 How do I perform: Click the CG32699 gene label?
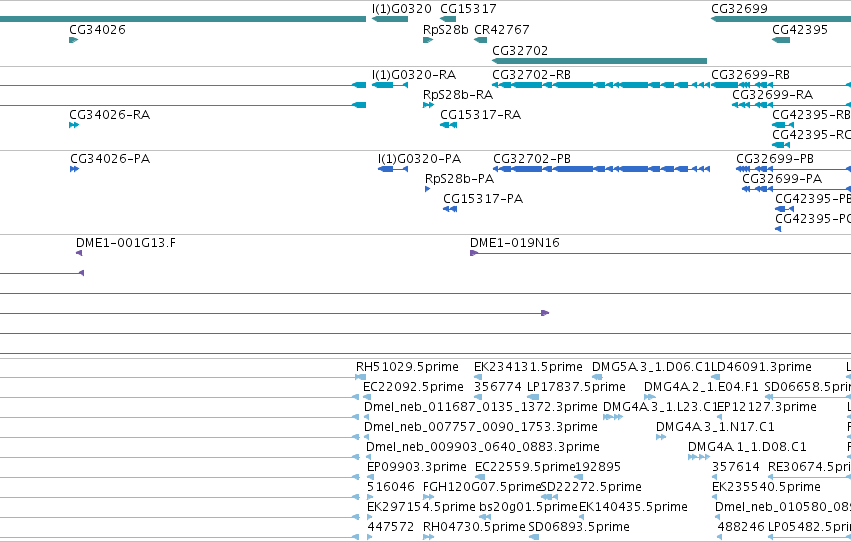click(739, 9)
